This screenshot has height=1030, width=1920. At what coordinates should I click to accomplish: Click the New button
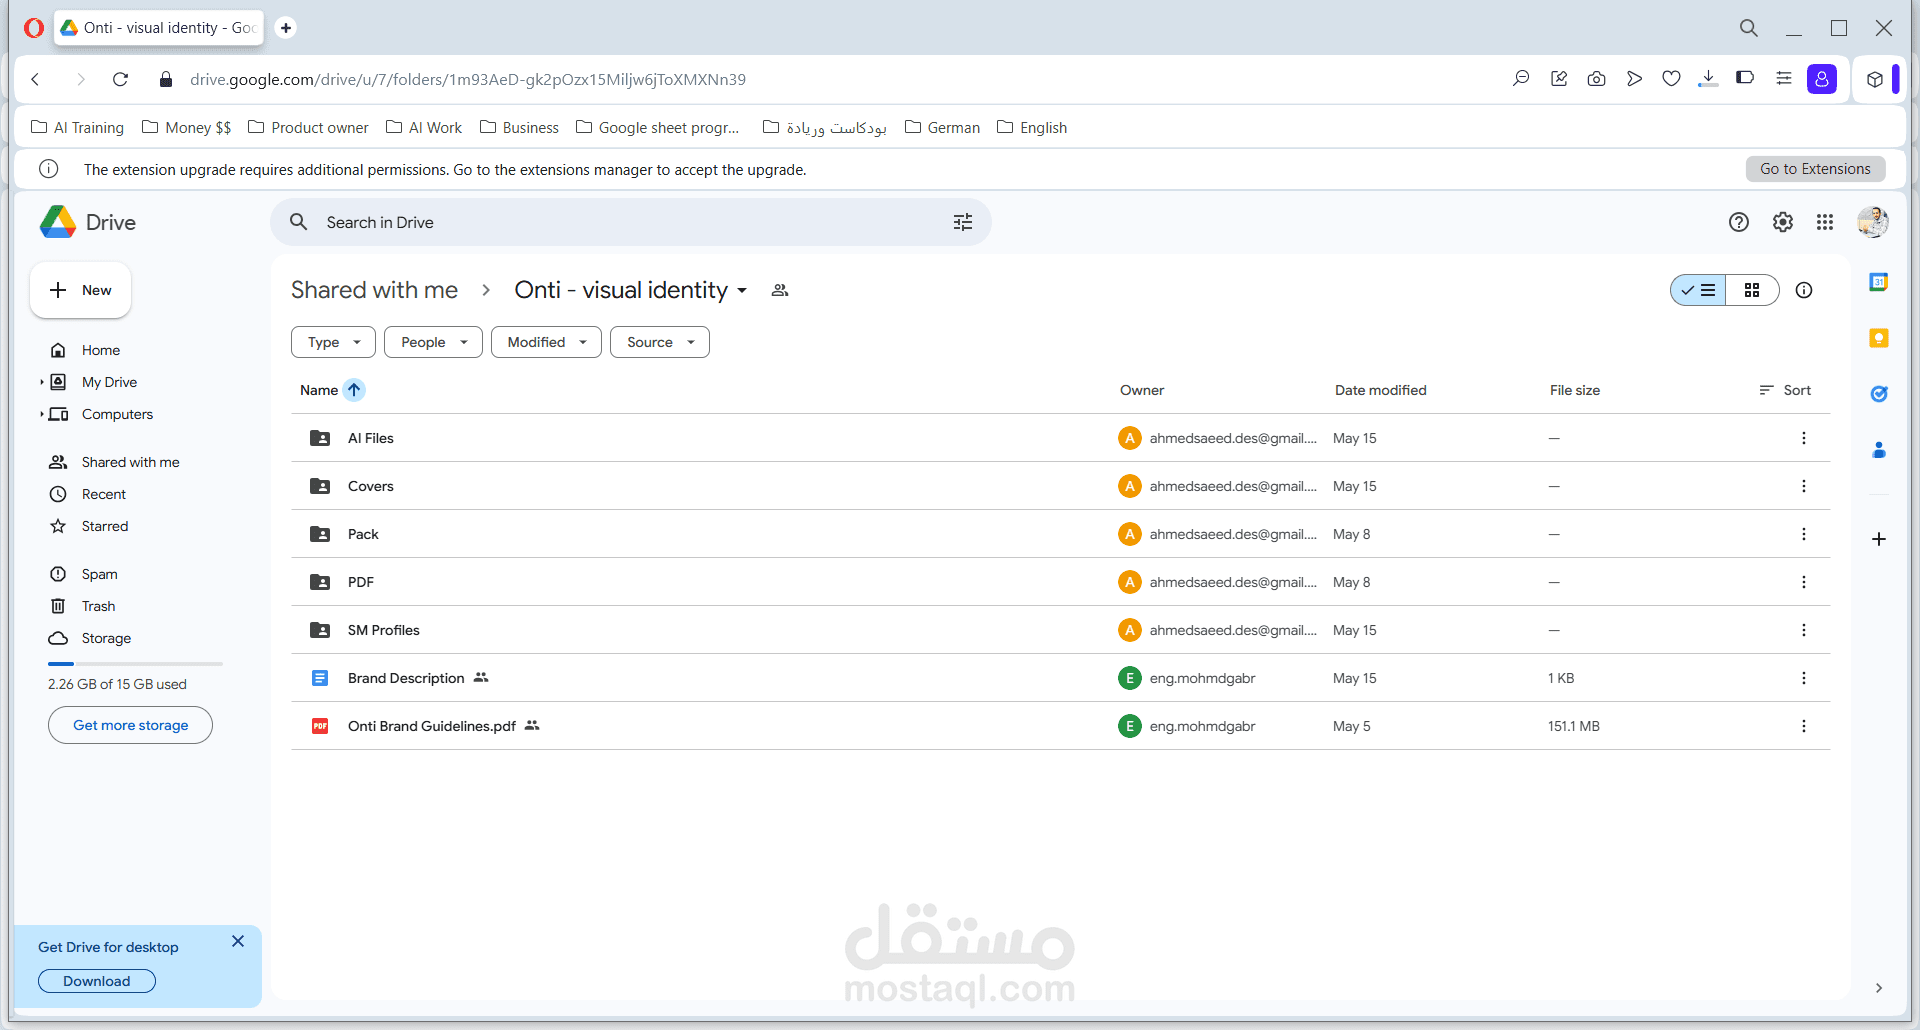(81, 290)
